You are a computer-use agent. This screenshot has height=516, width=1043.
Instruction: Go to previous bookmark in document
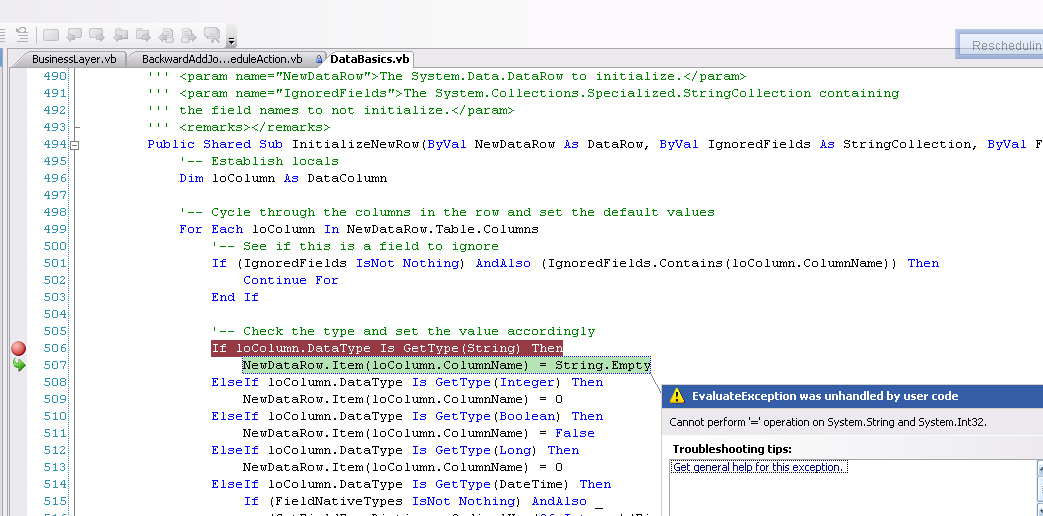pos(166,35)
